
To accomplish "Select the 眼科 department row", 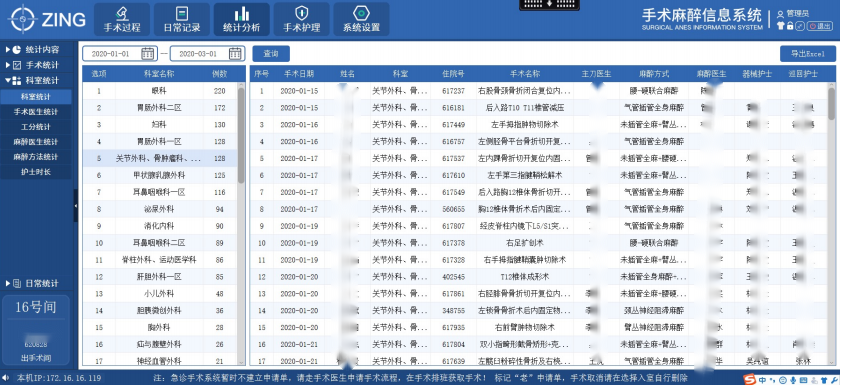I will tap(159, 91).
